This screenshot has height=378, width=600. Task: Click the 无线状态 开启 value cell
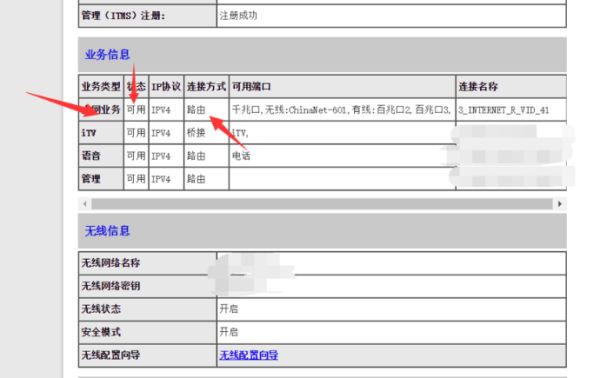coord(391,309)
